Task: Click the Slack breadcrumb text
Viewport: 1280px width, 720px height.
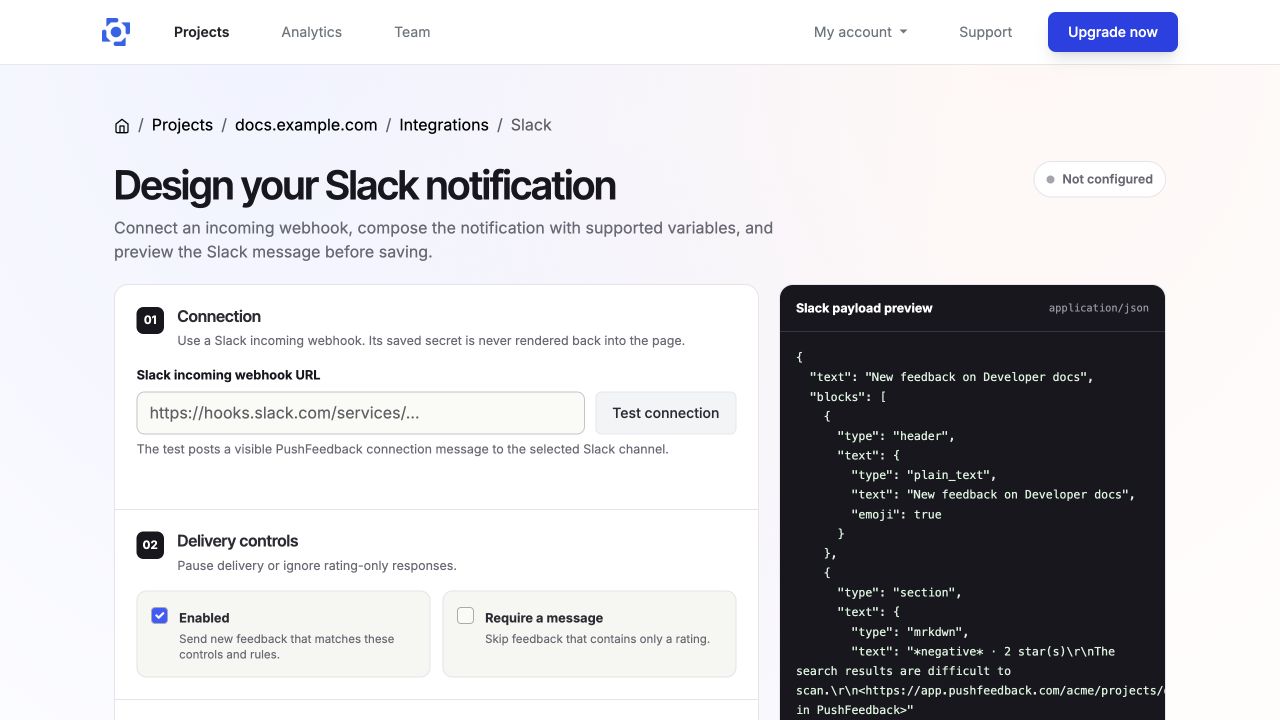Action: (x=531, y=125)
